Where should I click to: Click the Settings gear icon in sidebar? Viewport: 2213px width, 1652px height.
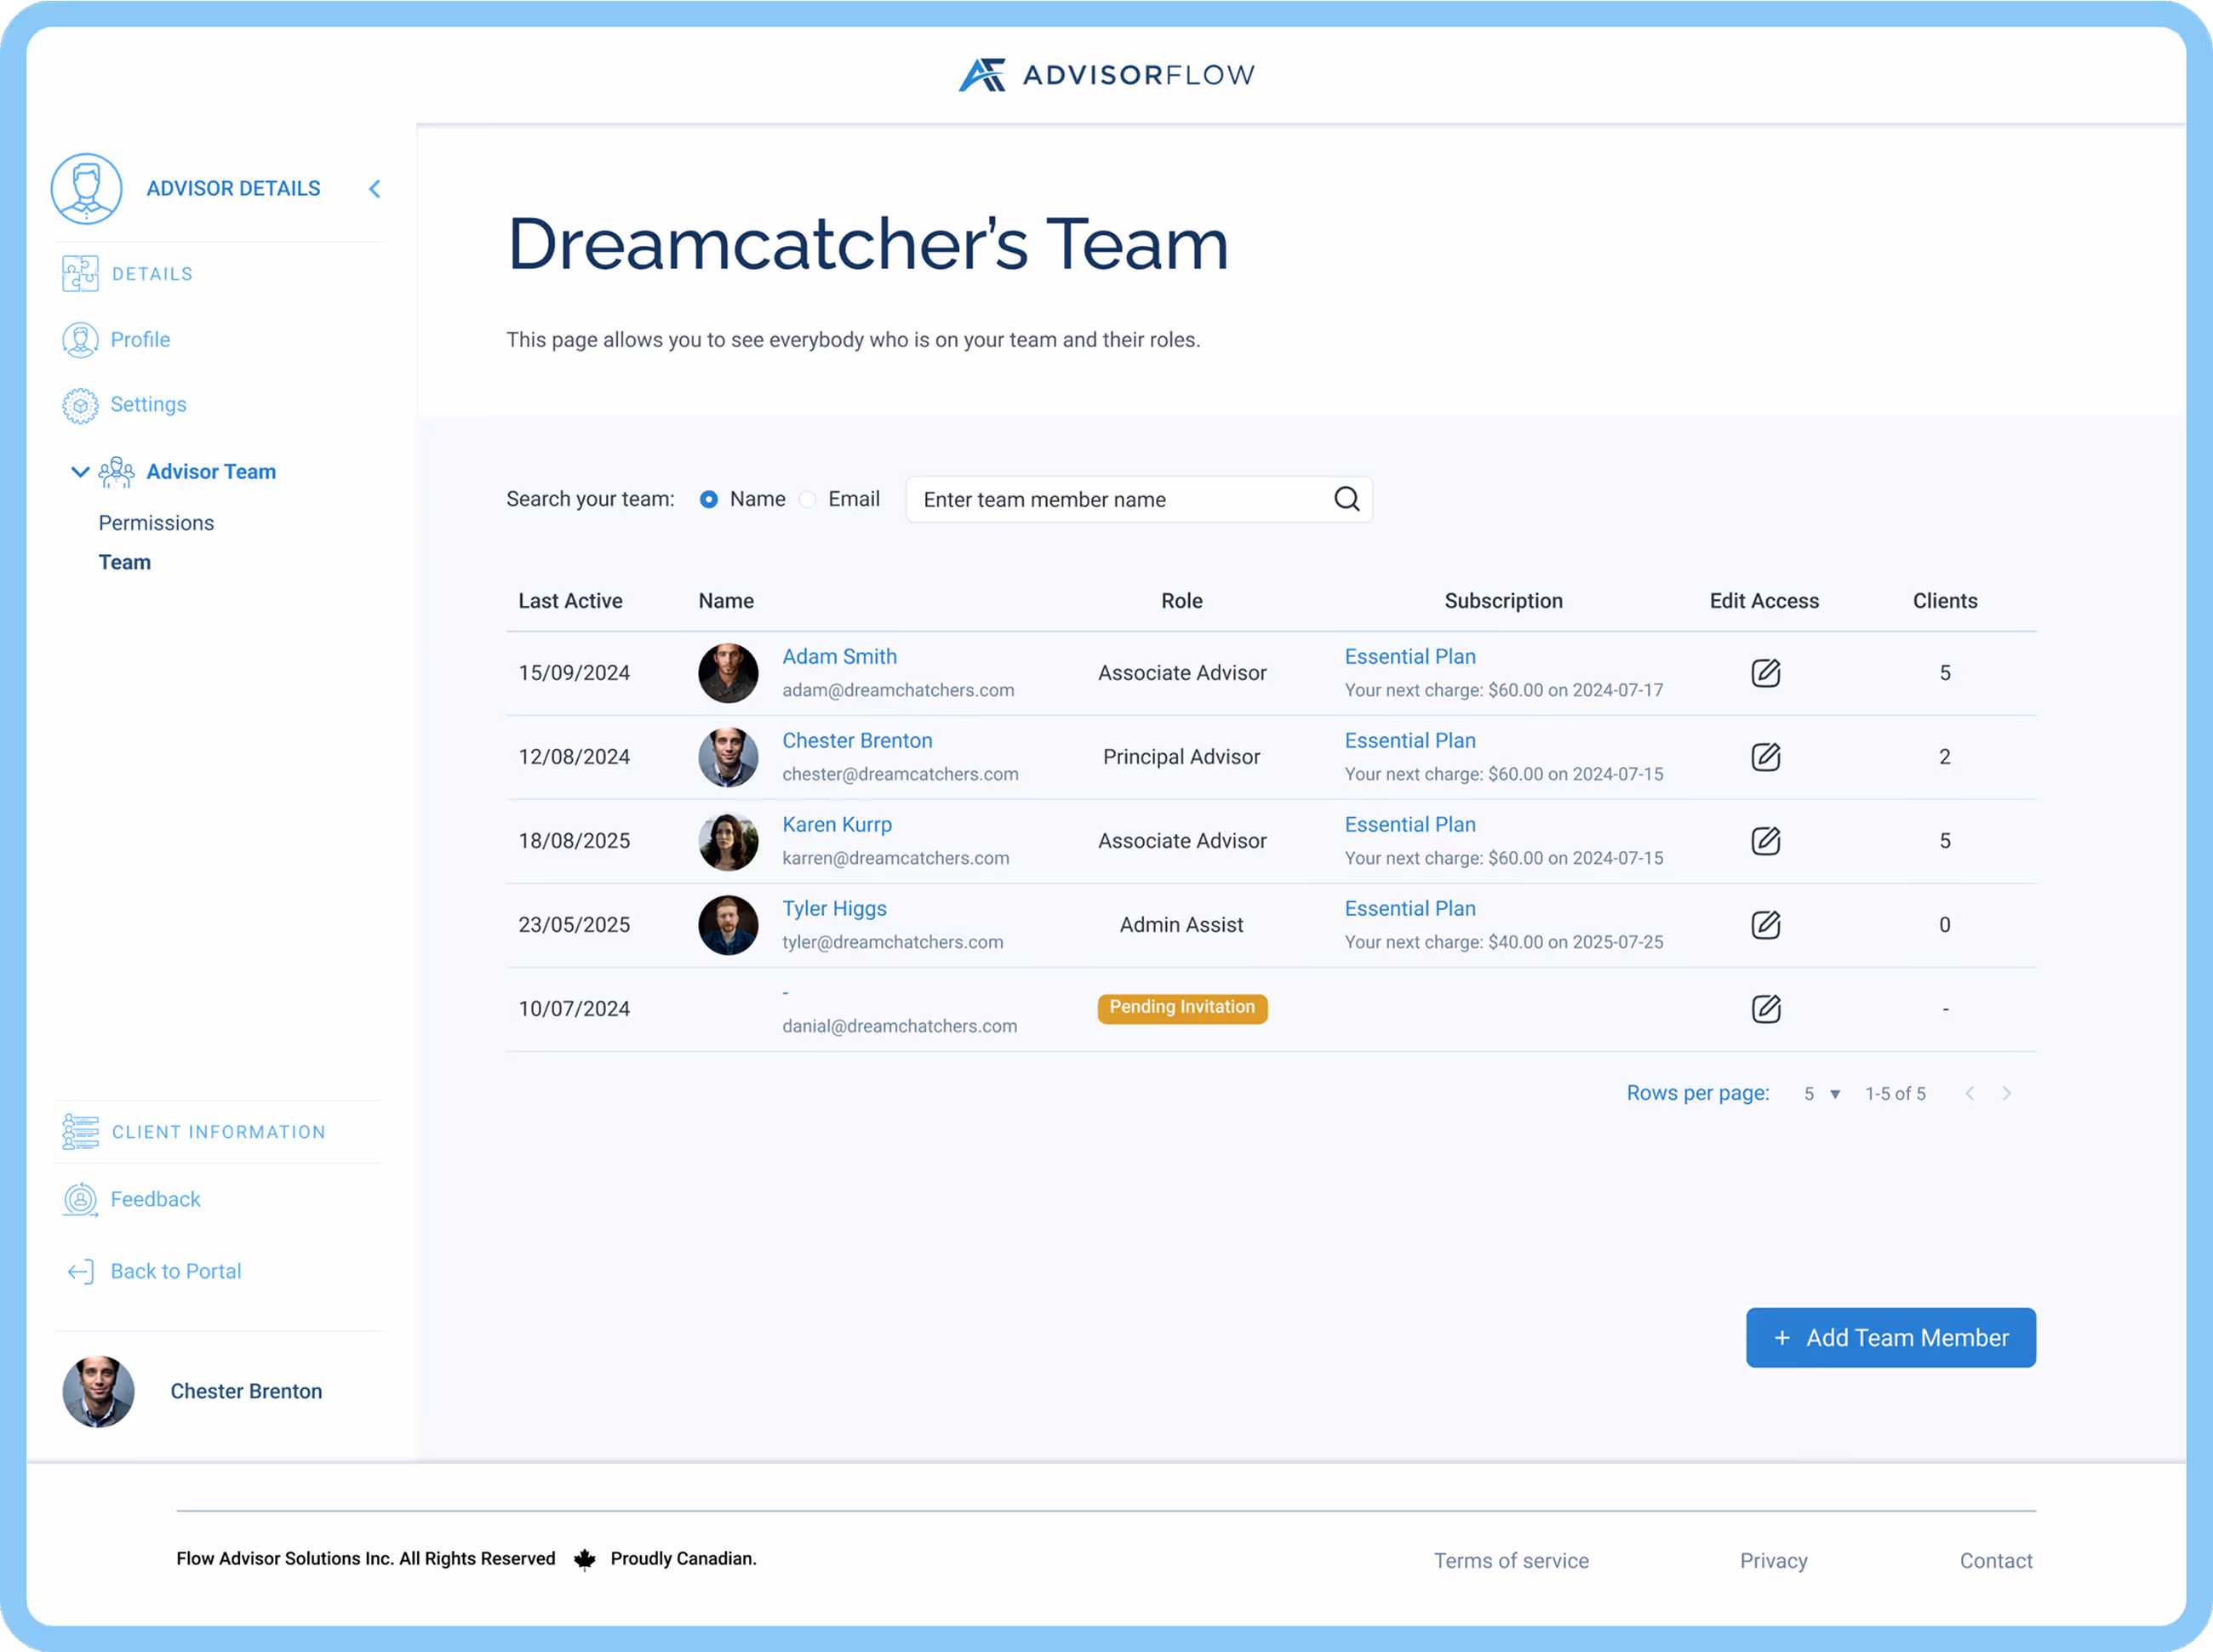80,405
